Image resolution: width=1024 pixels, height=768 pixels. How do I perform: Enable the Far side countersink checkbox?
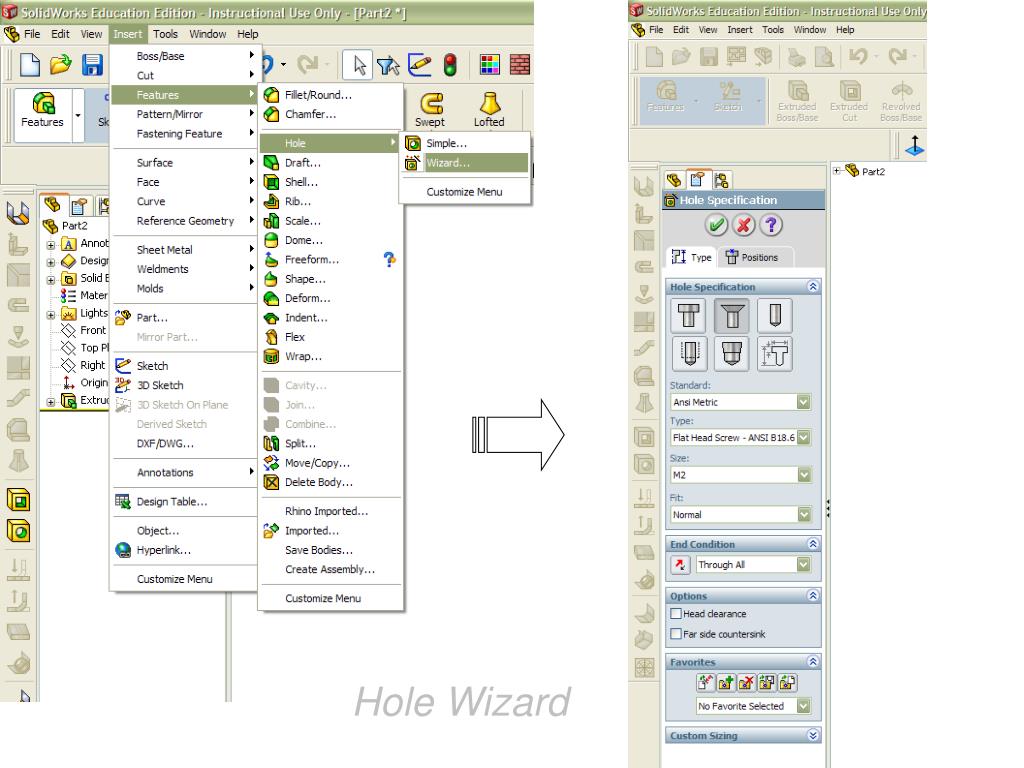[677, 634]
